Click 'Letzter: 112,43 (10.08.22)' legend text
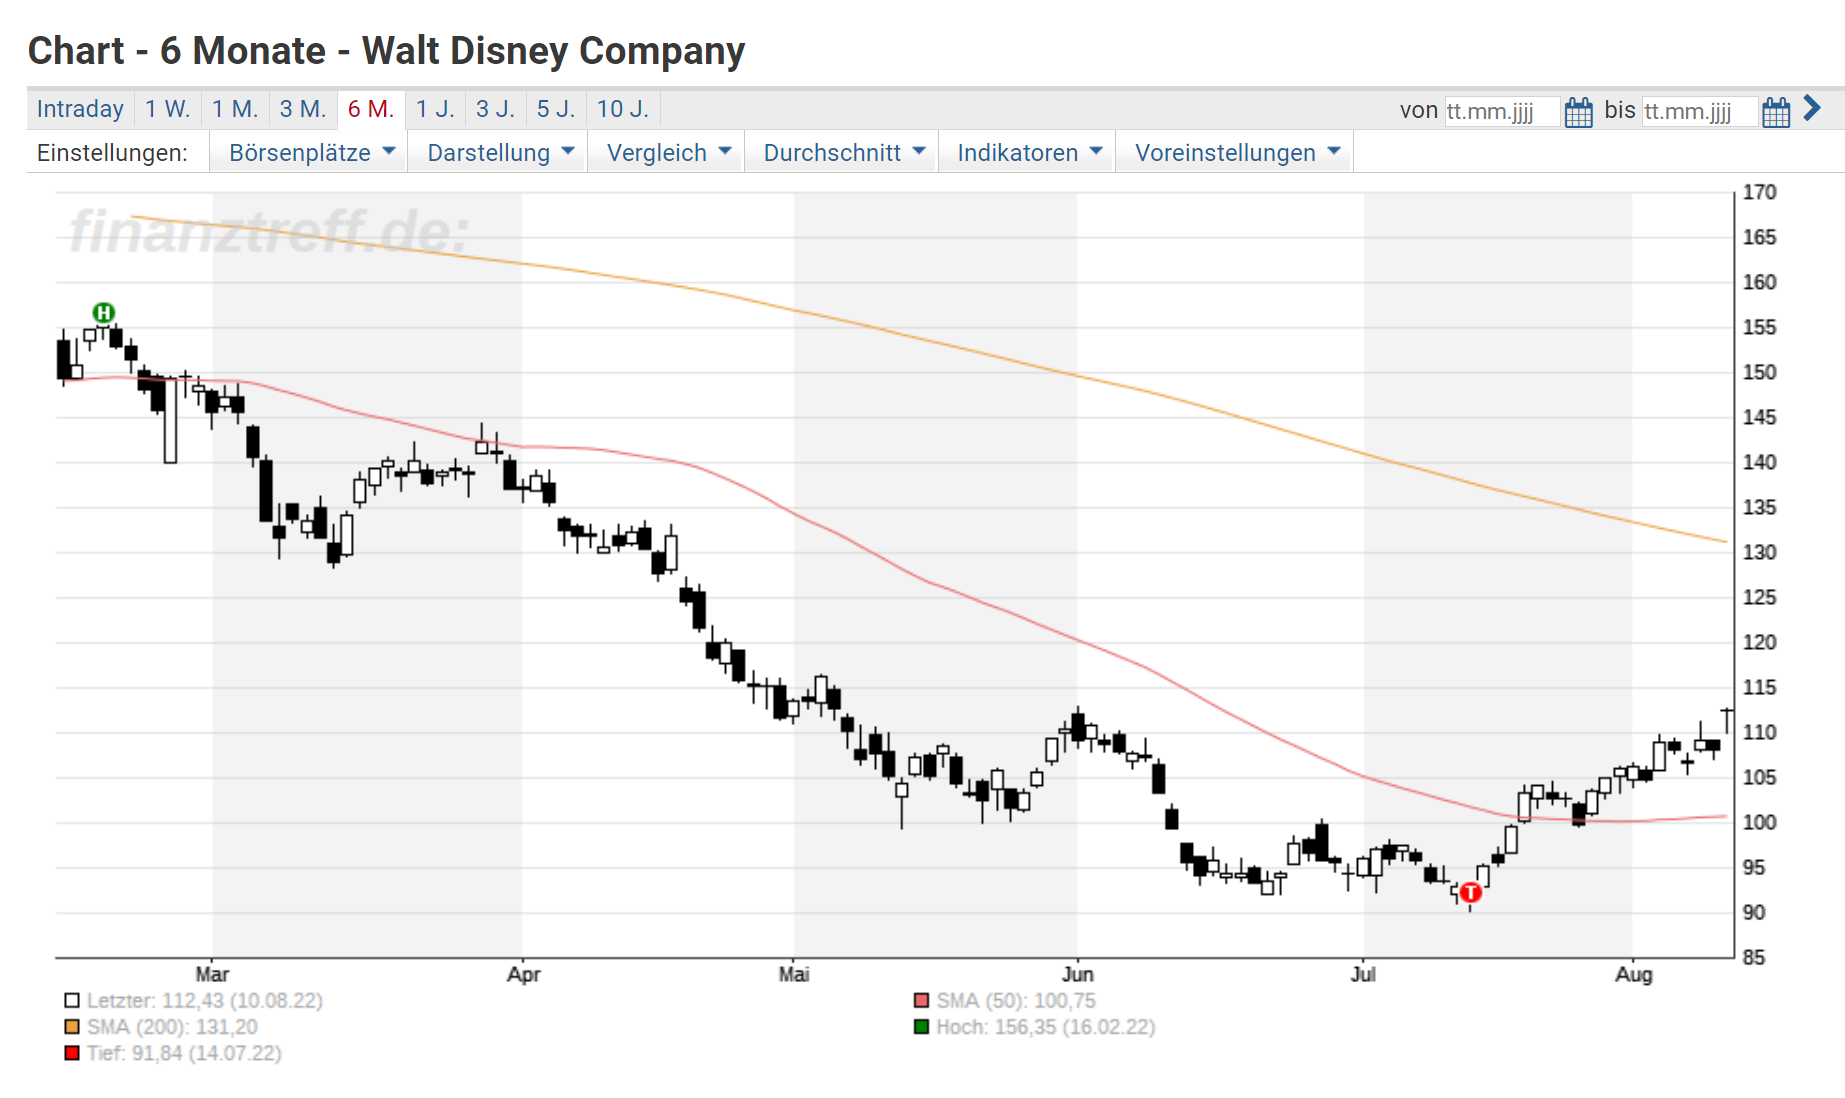Viewport: 1845px width, 1098px height. [205, 1001]
